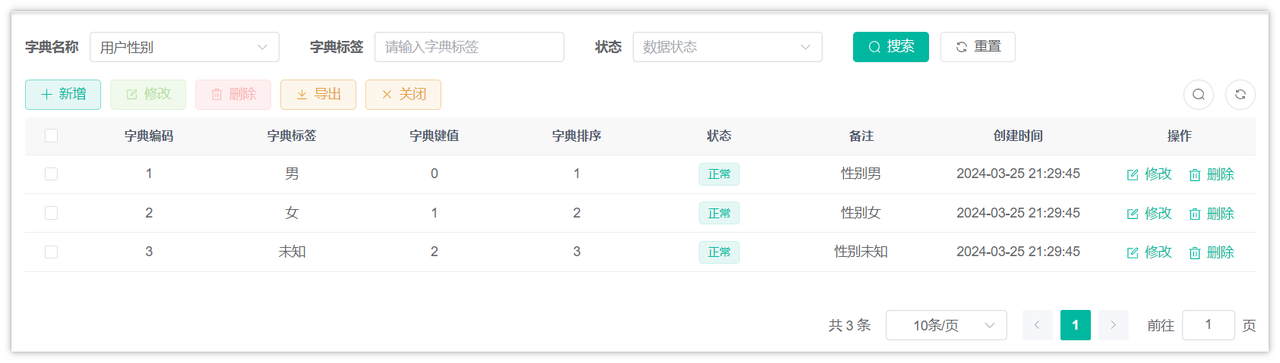Click the 字典键值 column header

tap(434, 136)
